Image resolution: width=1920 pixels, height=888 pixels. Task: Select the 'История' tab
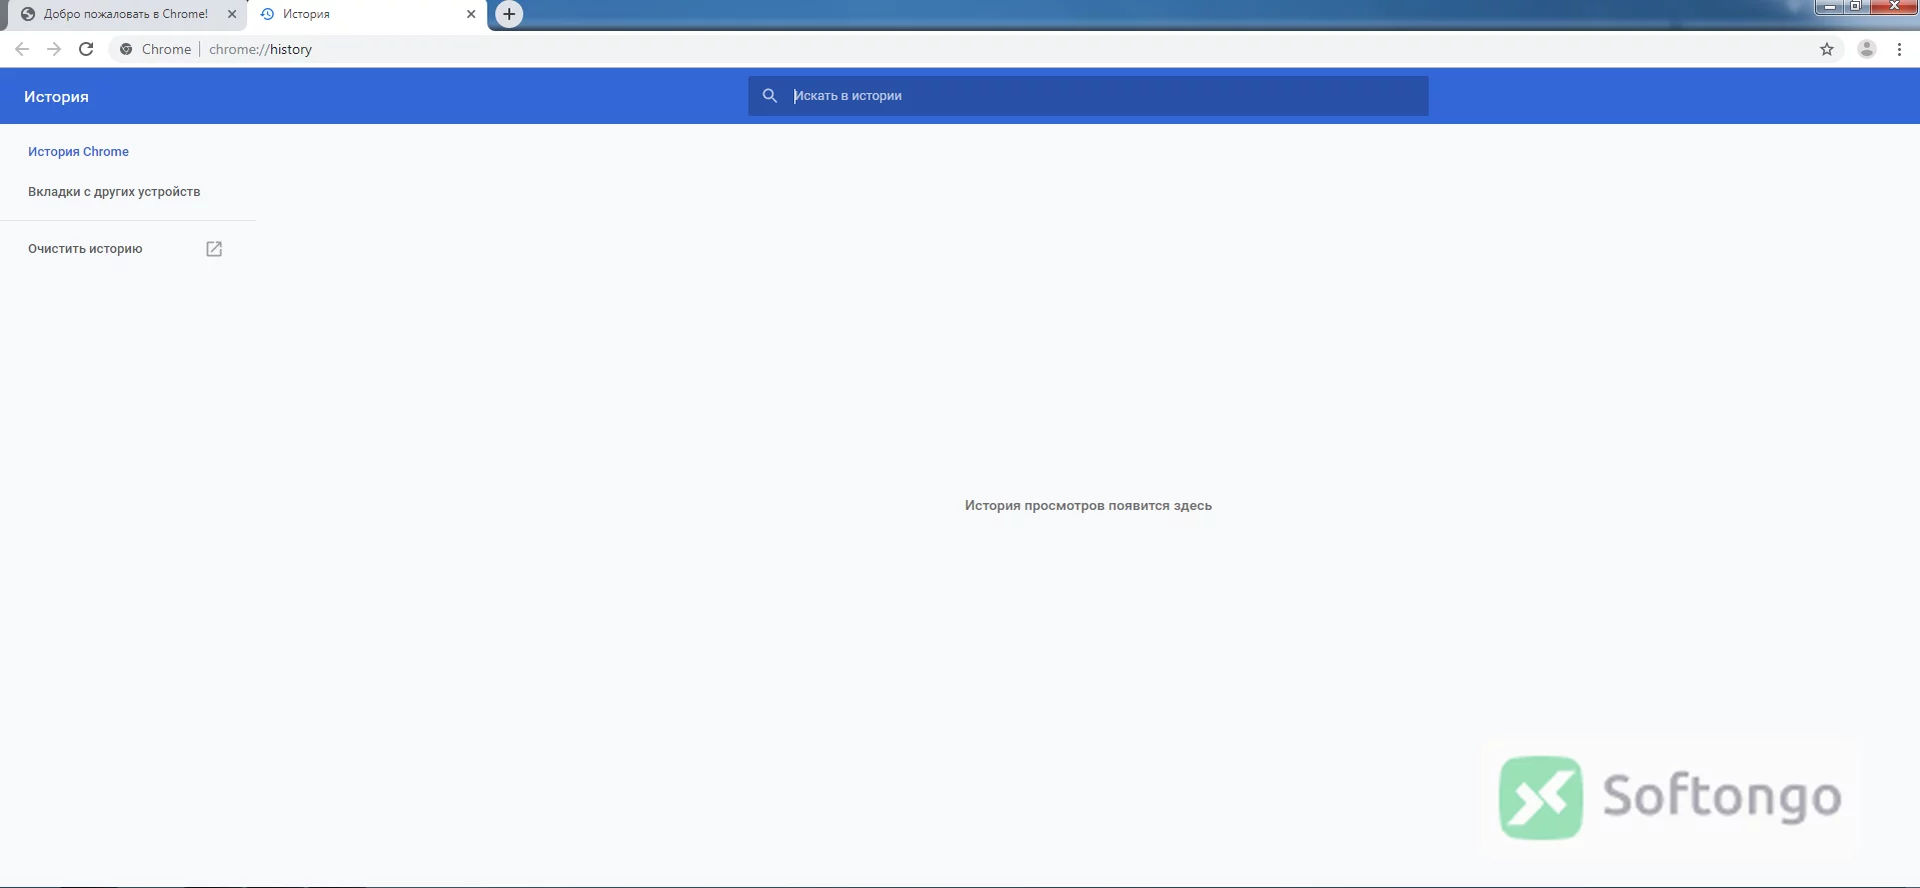[x=366, y=14]
